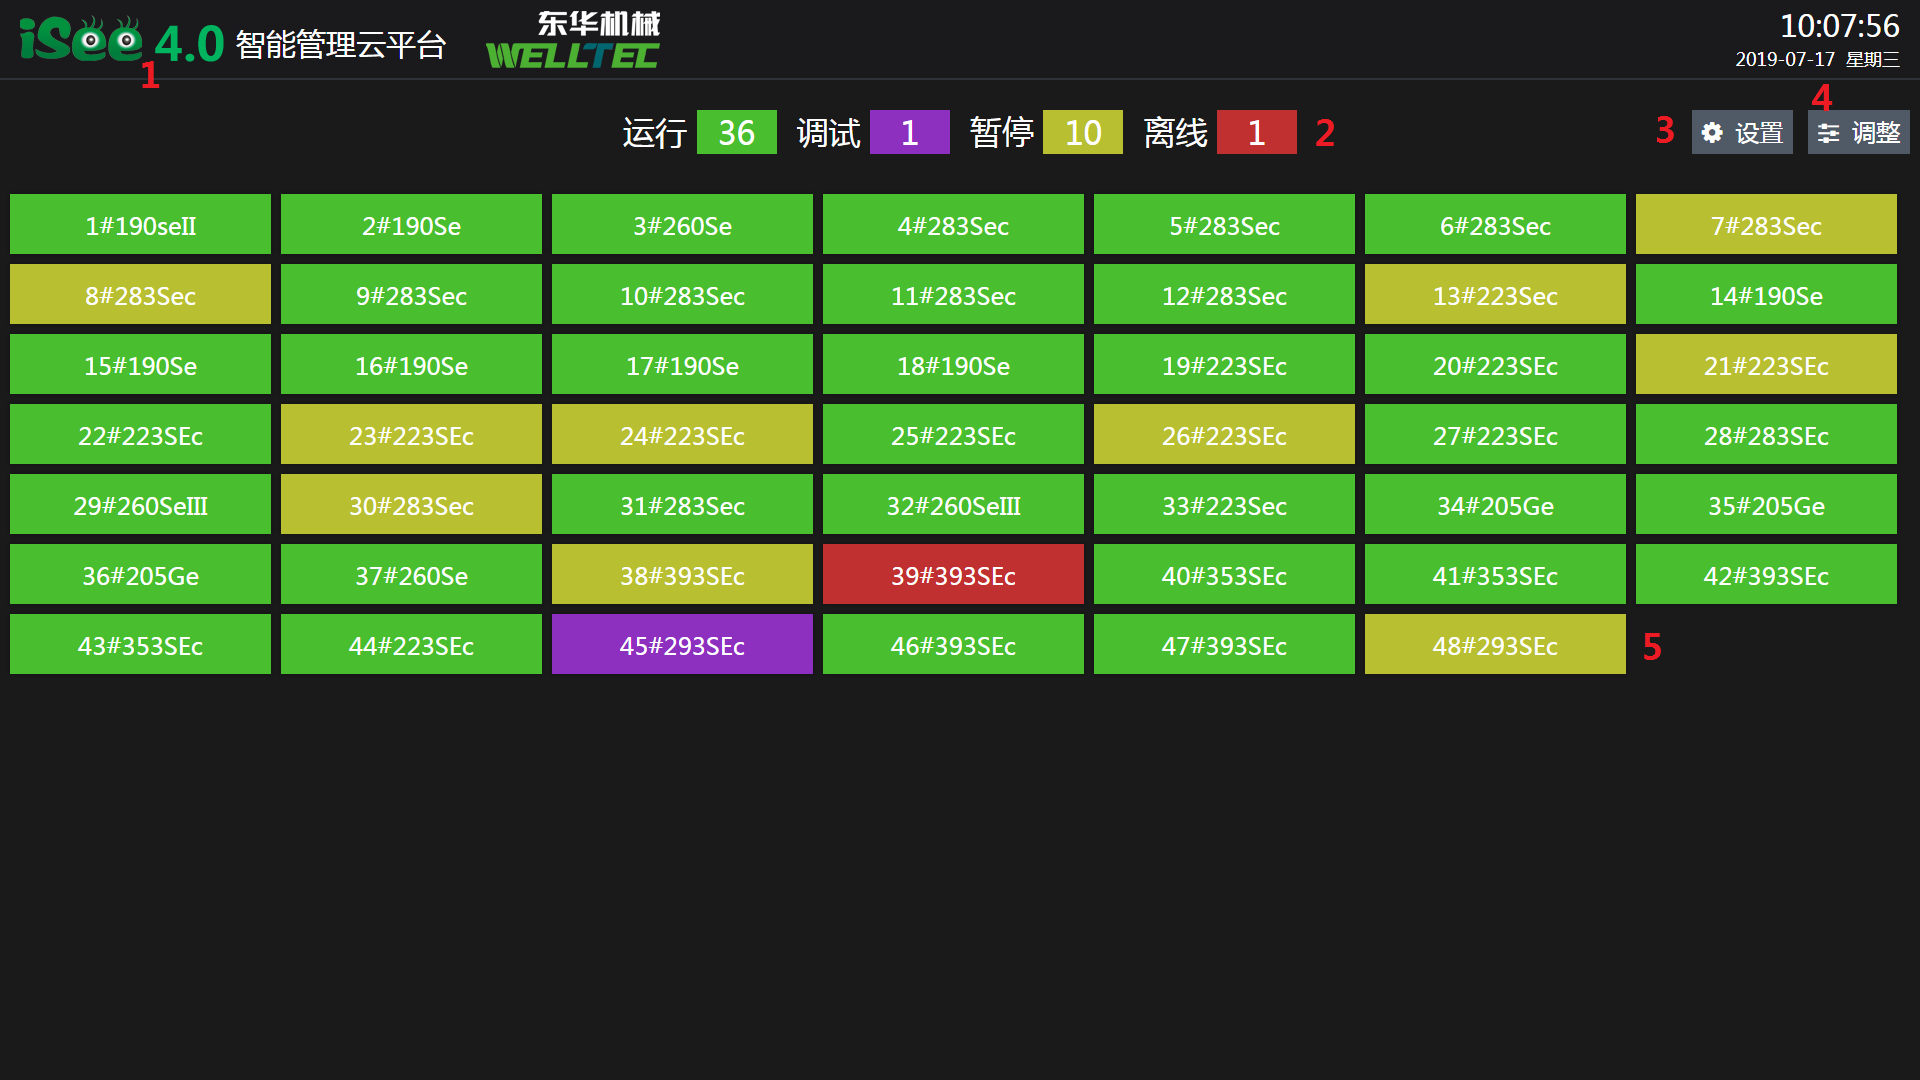The image size is (1920, 1080).
Task: Open offline machine 39#393SEc tile
Action: pyautogui.click(x=953, y=575)
